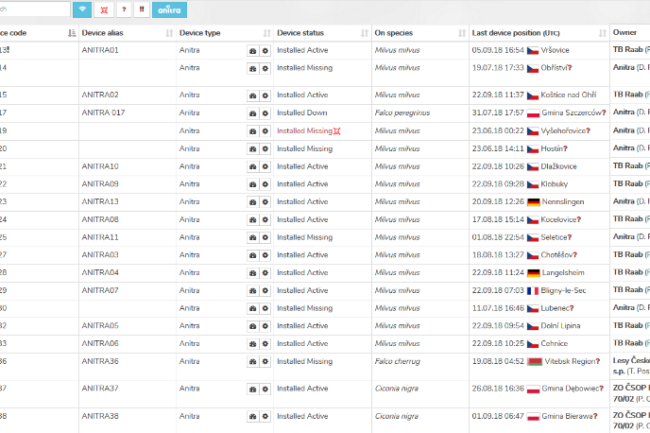Click dashboard icon left of gear in ANITRA10 row
The image size is (650, 433).
251,167
